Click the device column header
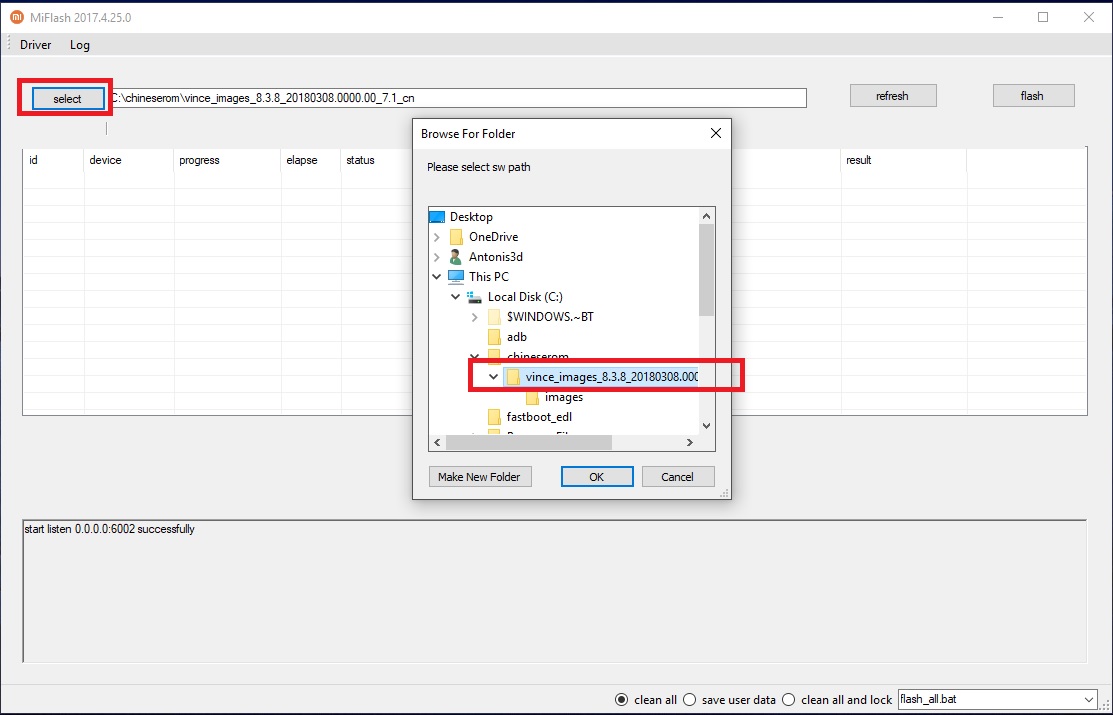The height and width of the screenshot is (715, 1113). pyautogui.click(x=128, y=160)
